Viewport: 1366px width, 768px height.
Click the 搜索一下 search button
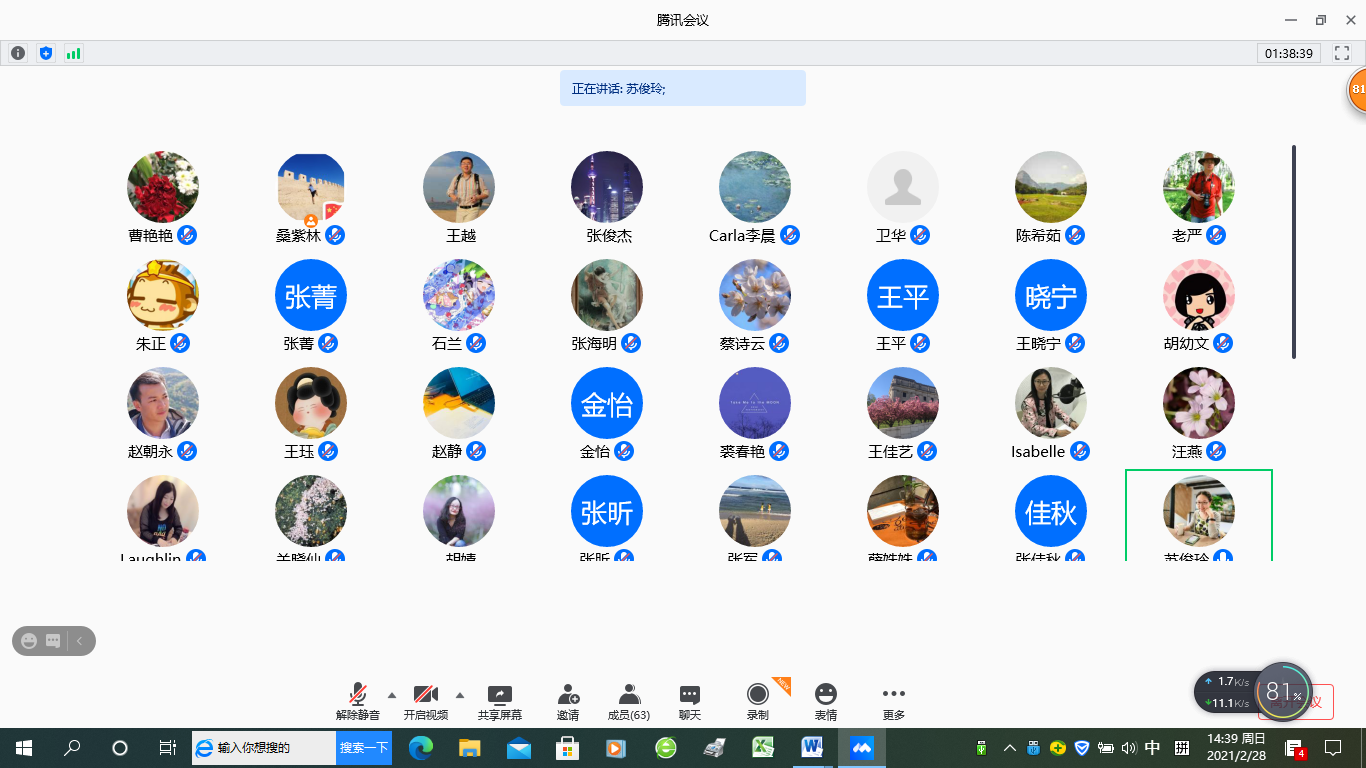[363, 747]
